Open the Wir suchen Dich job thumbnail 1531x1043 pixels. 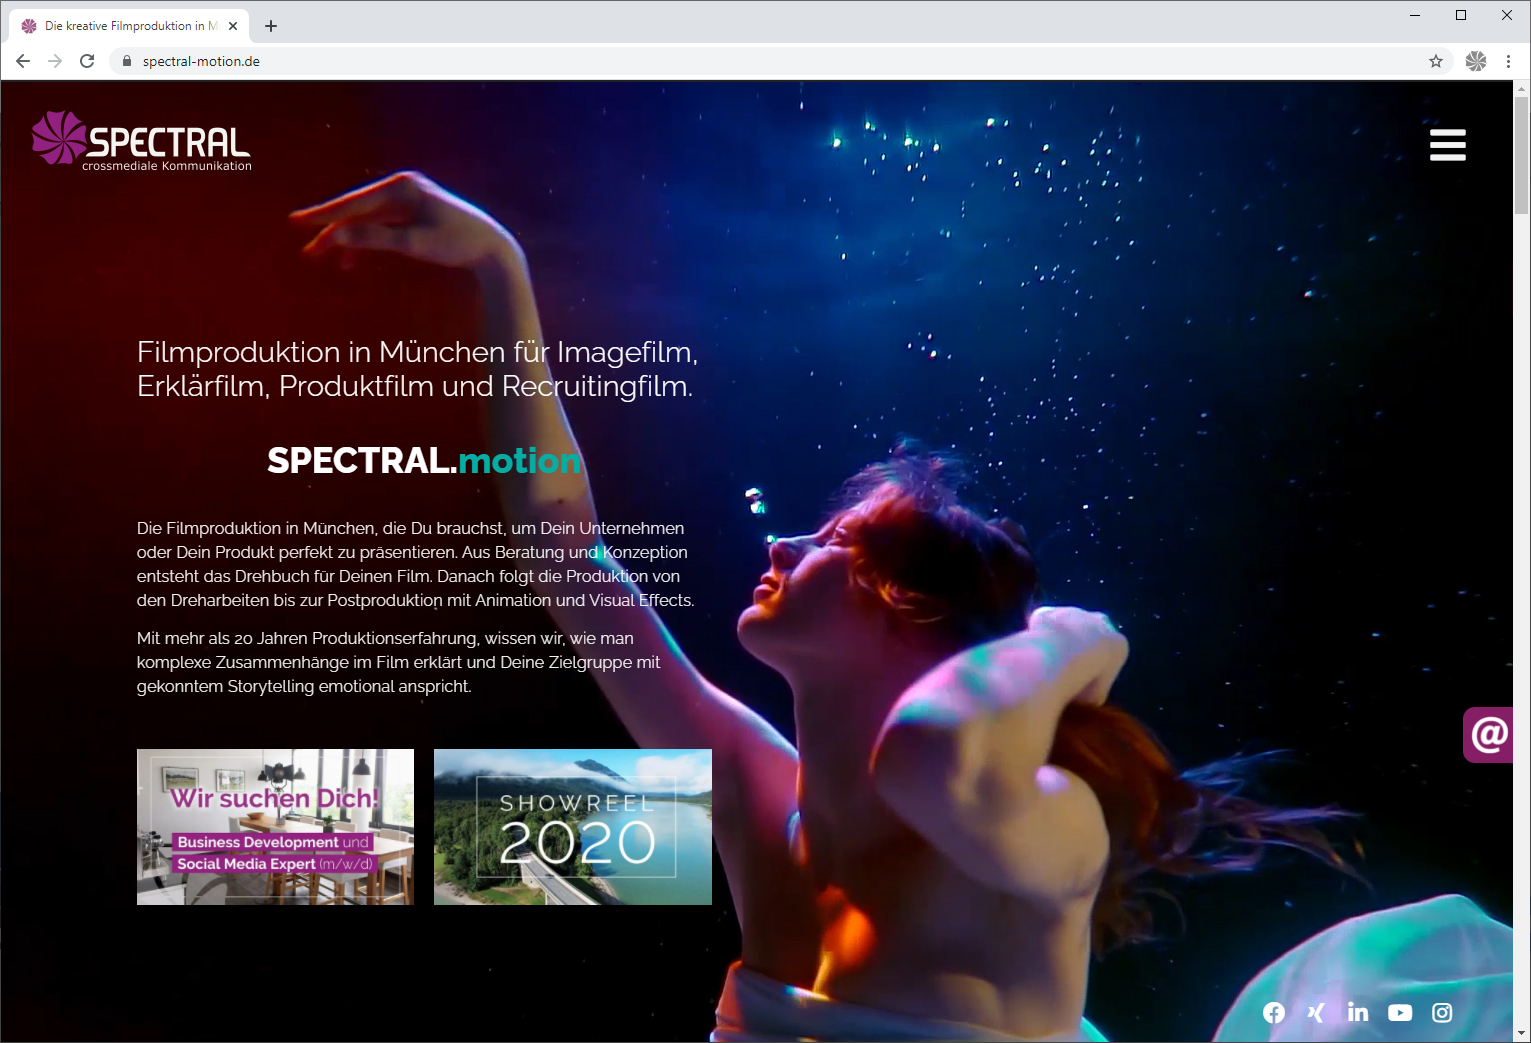(x=275, y=827)
